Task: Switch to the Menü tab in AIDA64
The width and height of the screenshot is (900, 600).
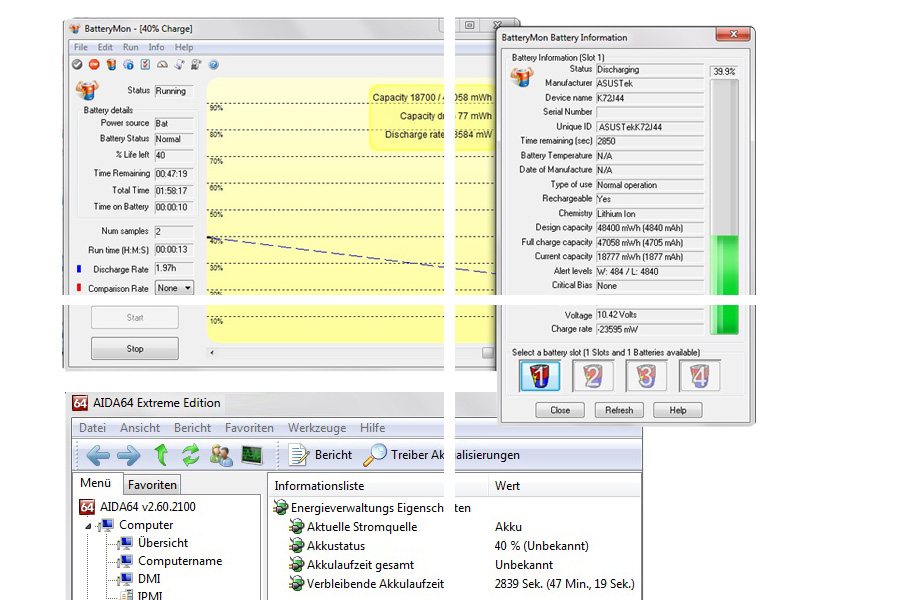Action: [x=96, y=483]
